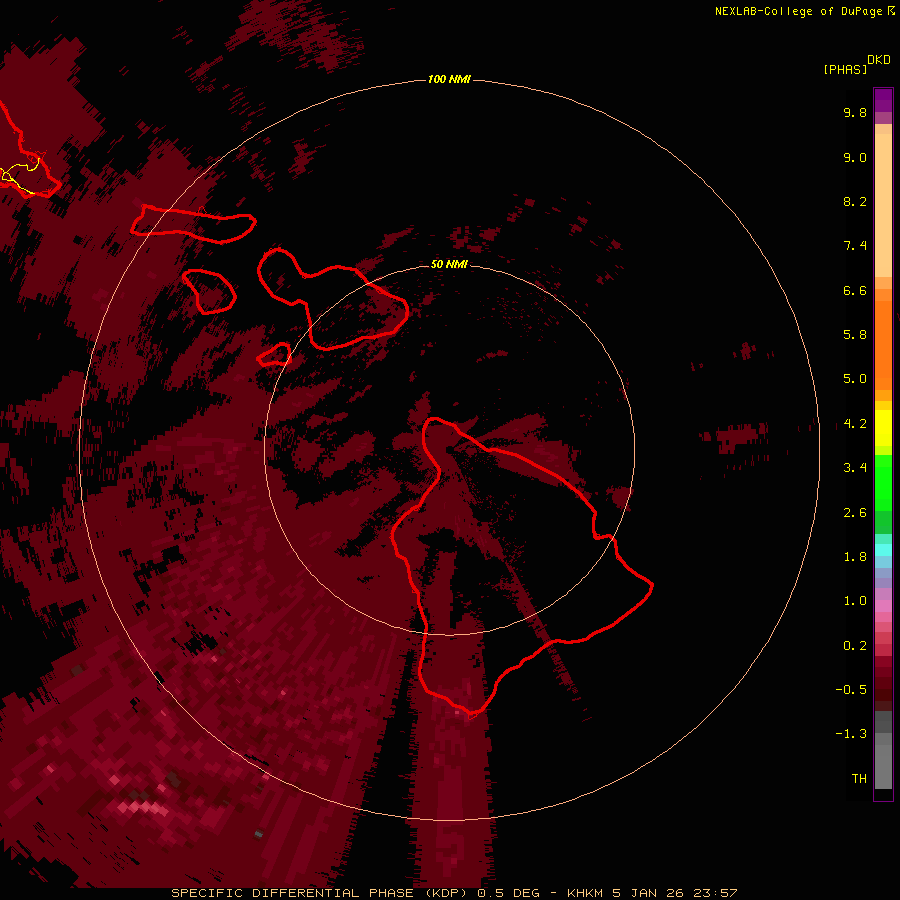Pick the gray TH band on the color bar

(883, 766)
